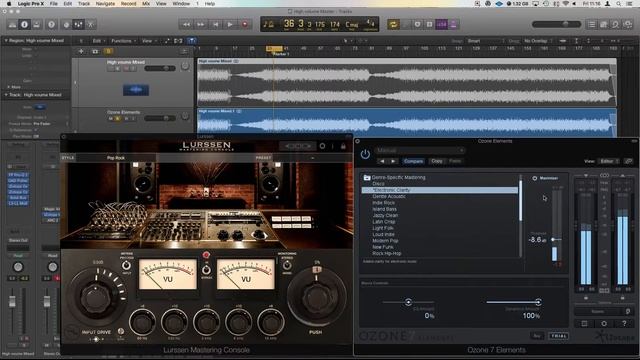Open the Track menu
Viewport: 640px width, 360px height.
84,4
